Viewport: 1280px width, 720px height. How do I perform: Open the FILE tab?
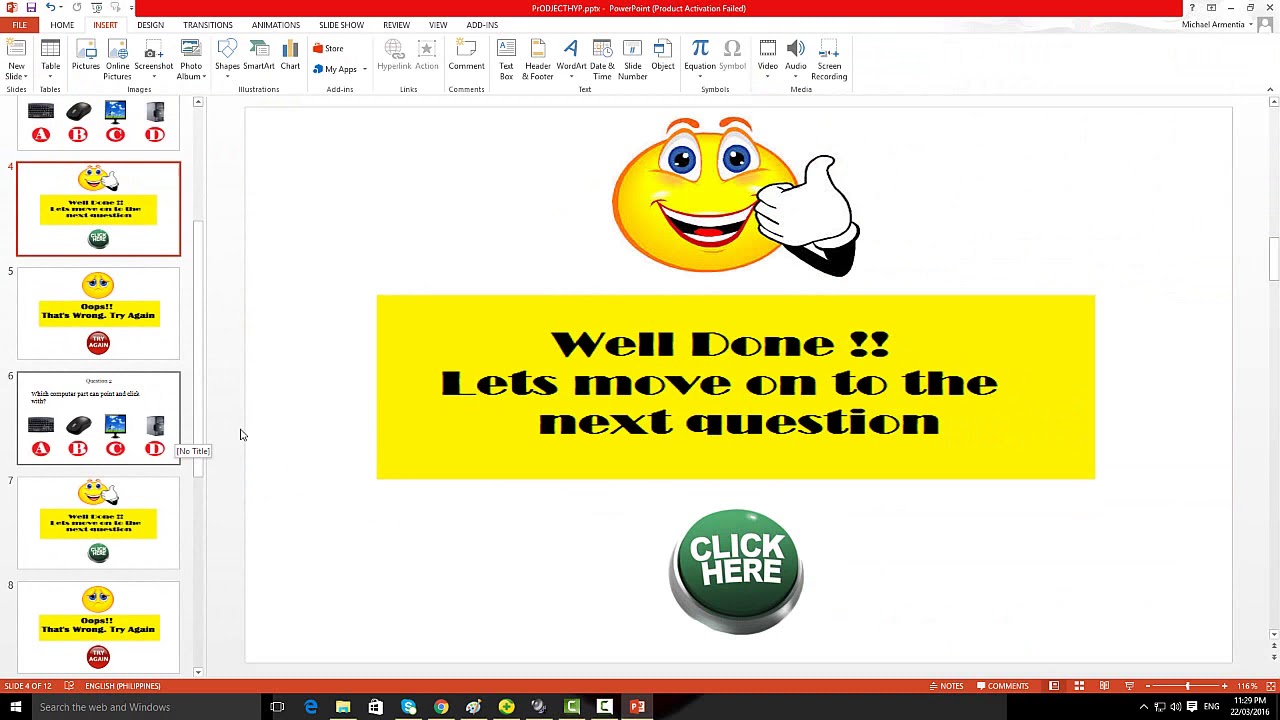[19, 25]
